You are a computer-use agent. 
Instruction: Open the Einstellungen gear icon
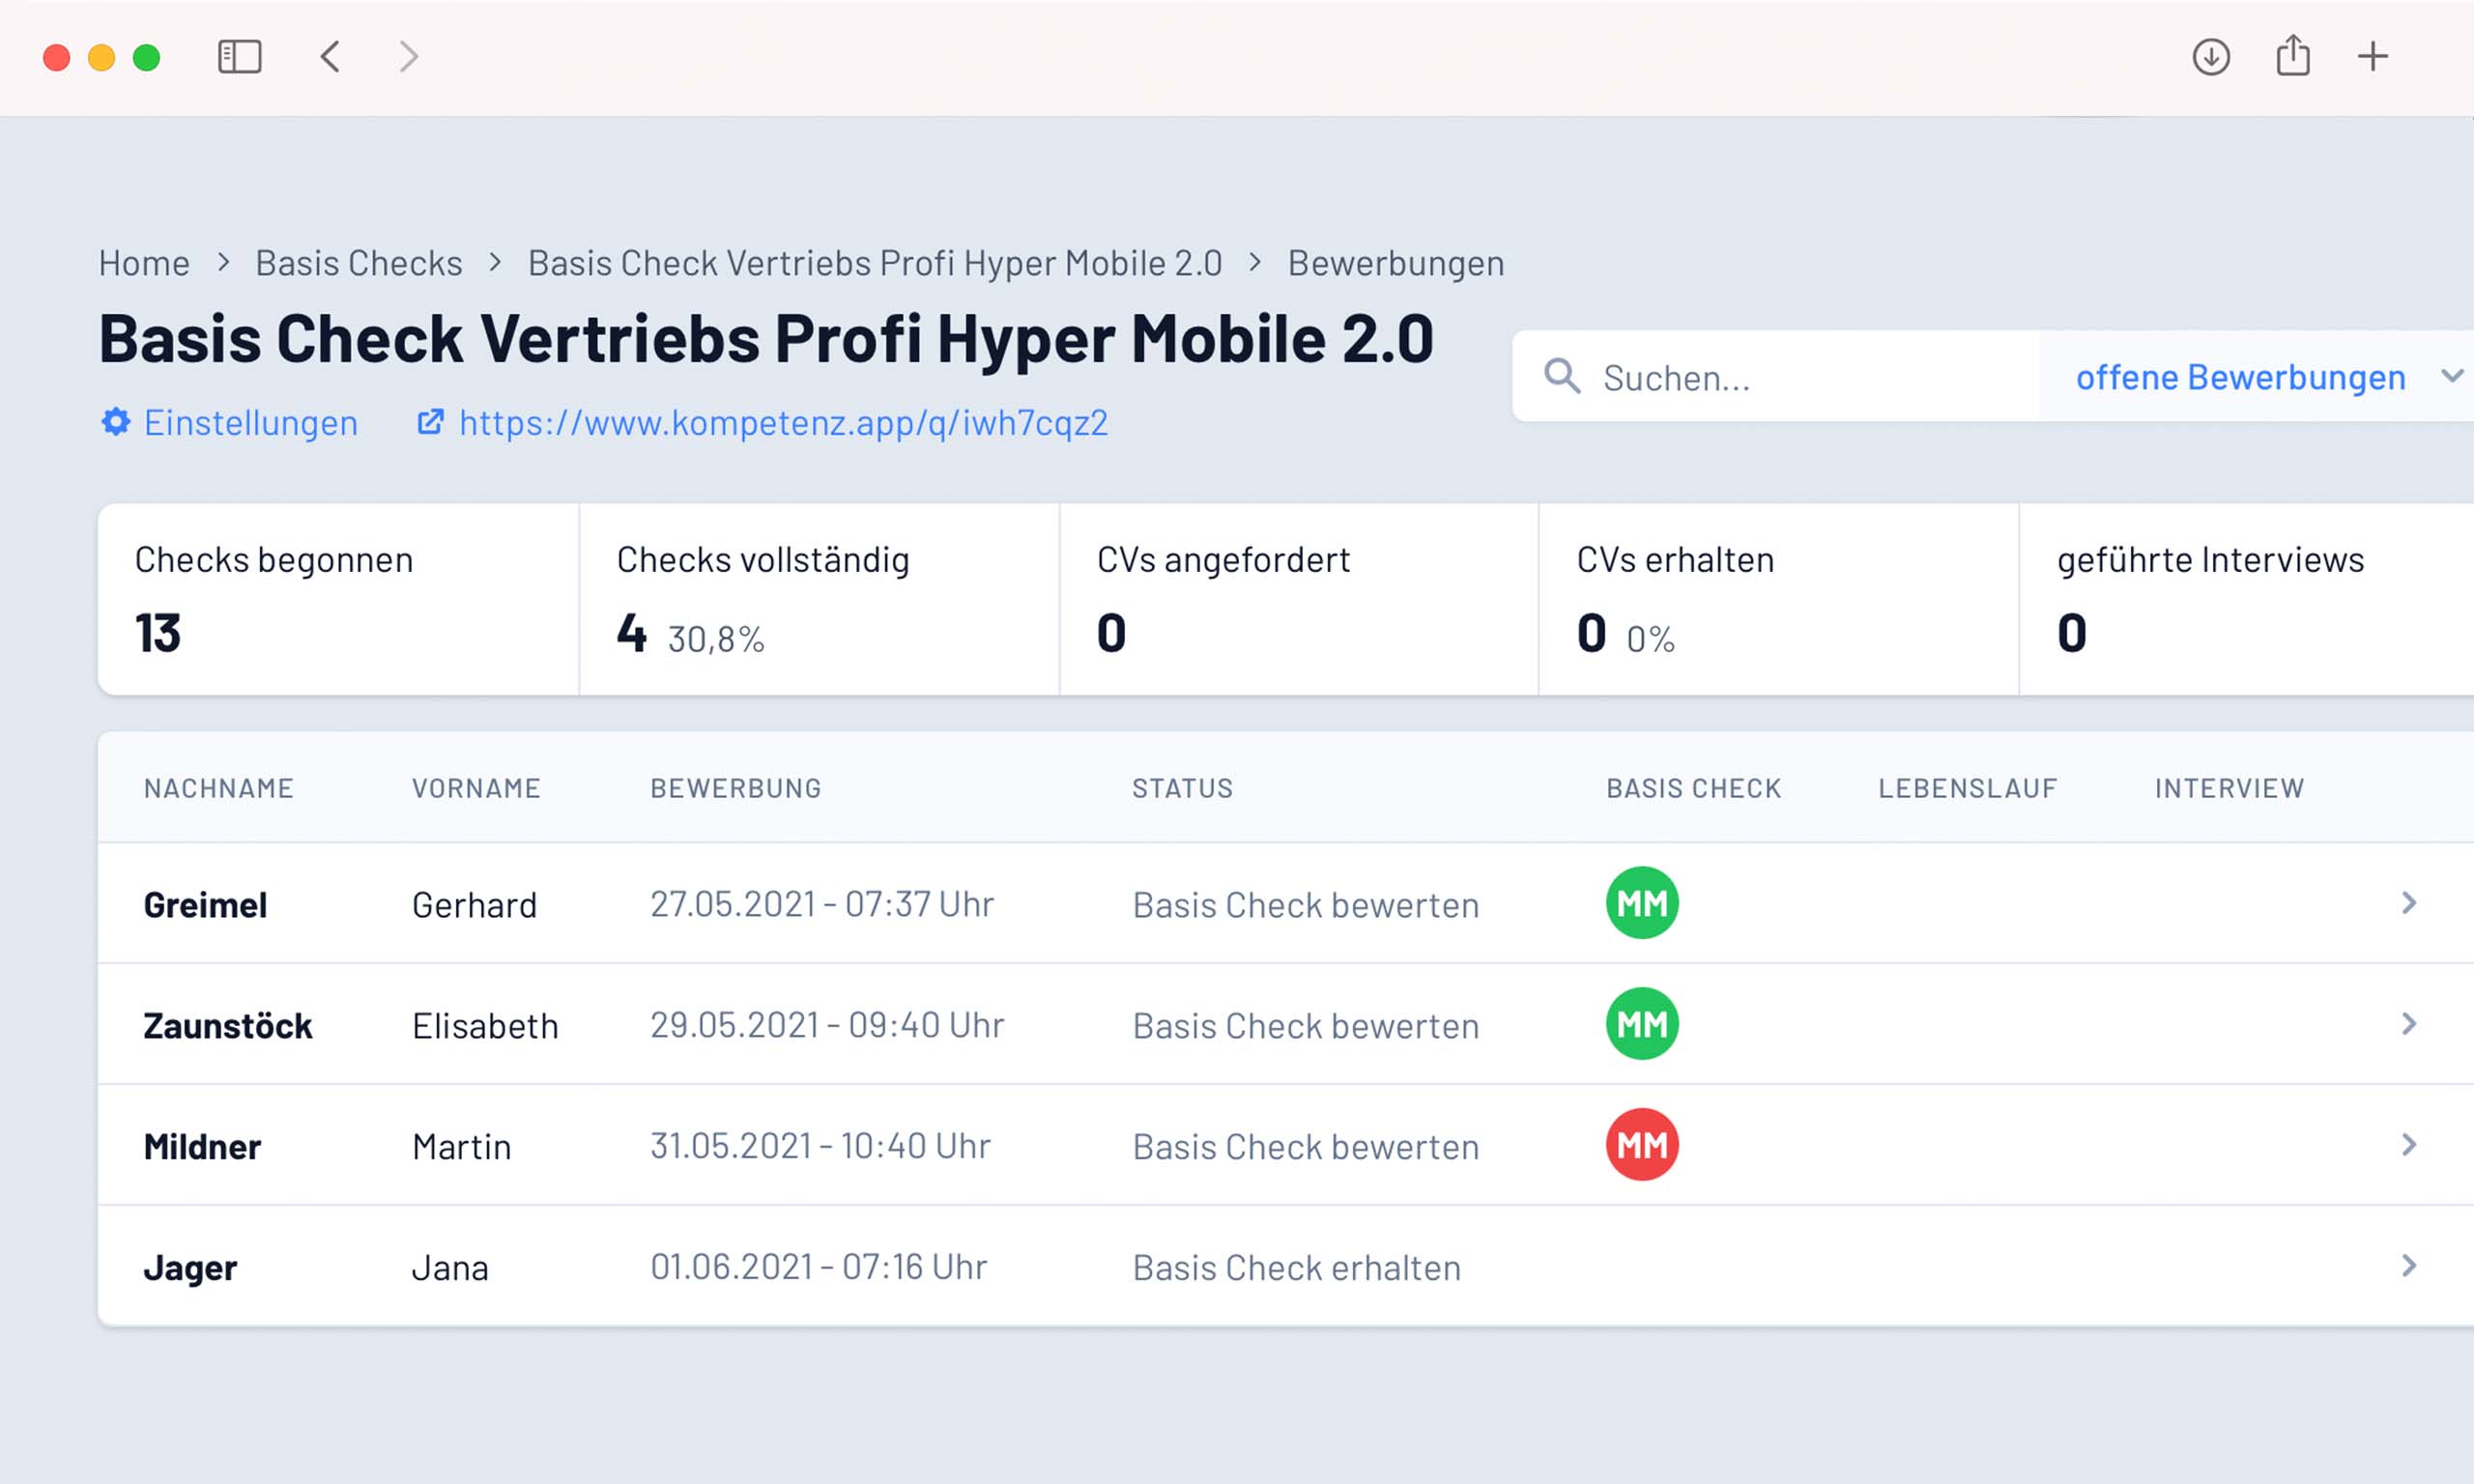click(114, 423)
